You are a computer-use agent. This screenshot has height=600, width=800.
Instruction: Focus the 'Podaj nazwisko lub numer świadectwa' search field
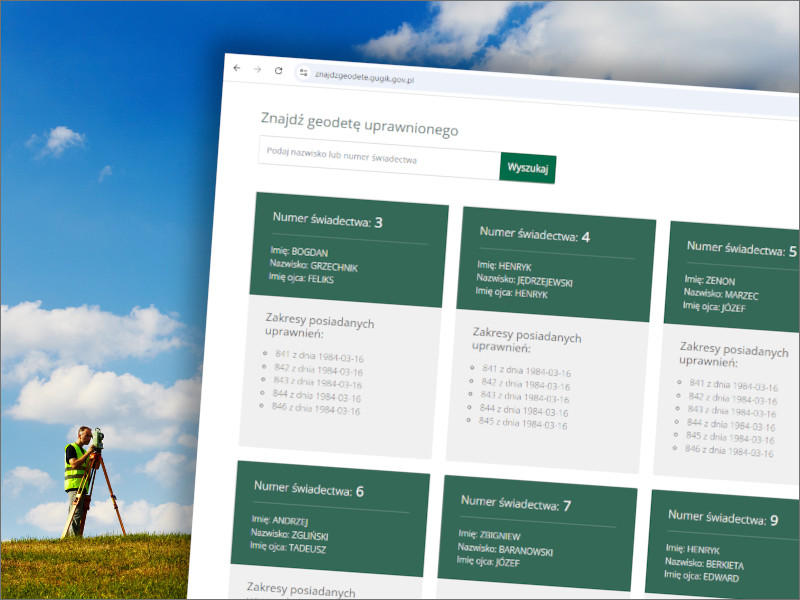380,157
